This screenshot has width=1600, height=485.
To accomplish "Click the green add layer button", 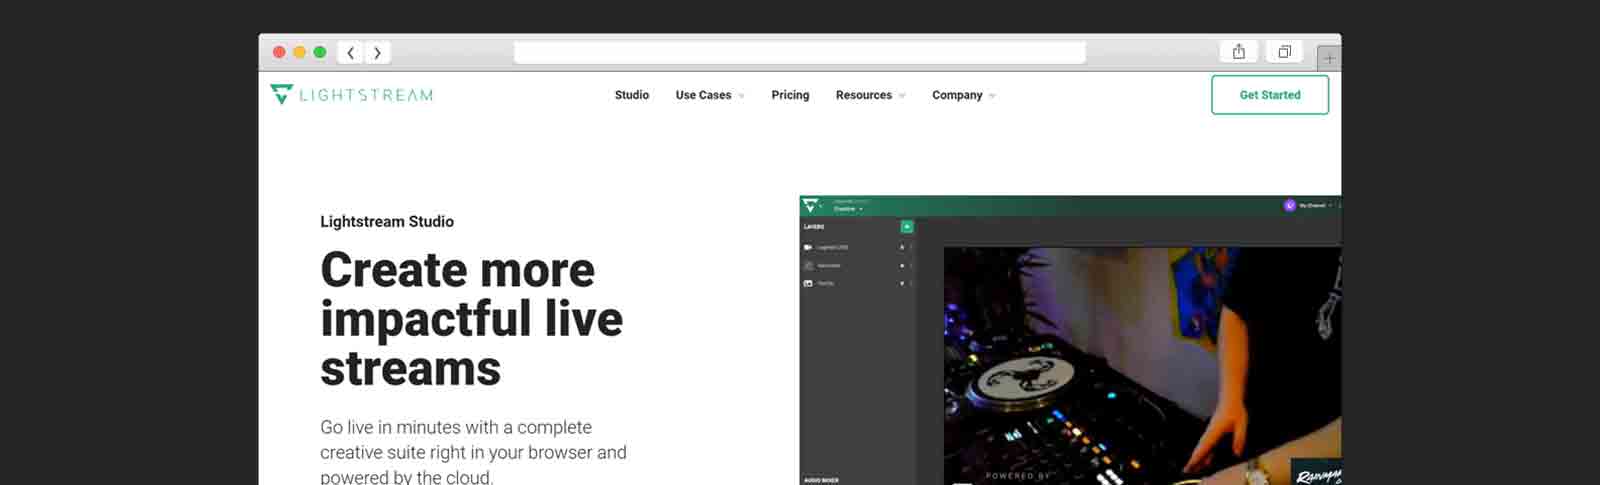I will click(x=907, y=227).
